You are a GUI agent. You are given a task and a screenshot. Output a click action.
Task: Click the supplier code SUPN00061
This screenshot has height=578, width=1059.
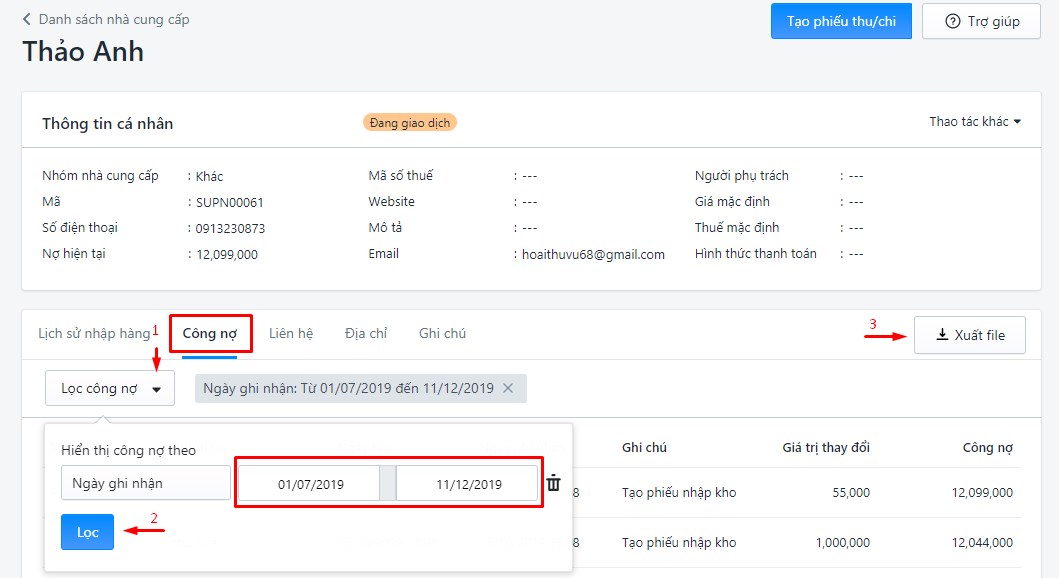230,203
